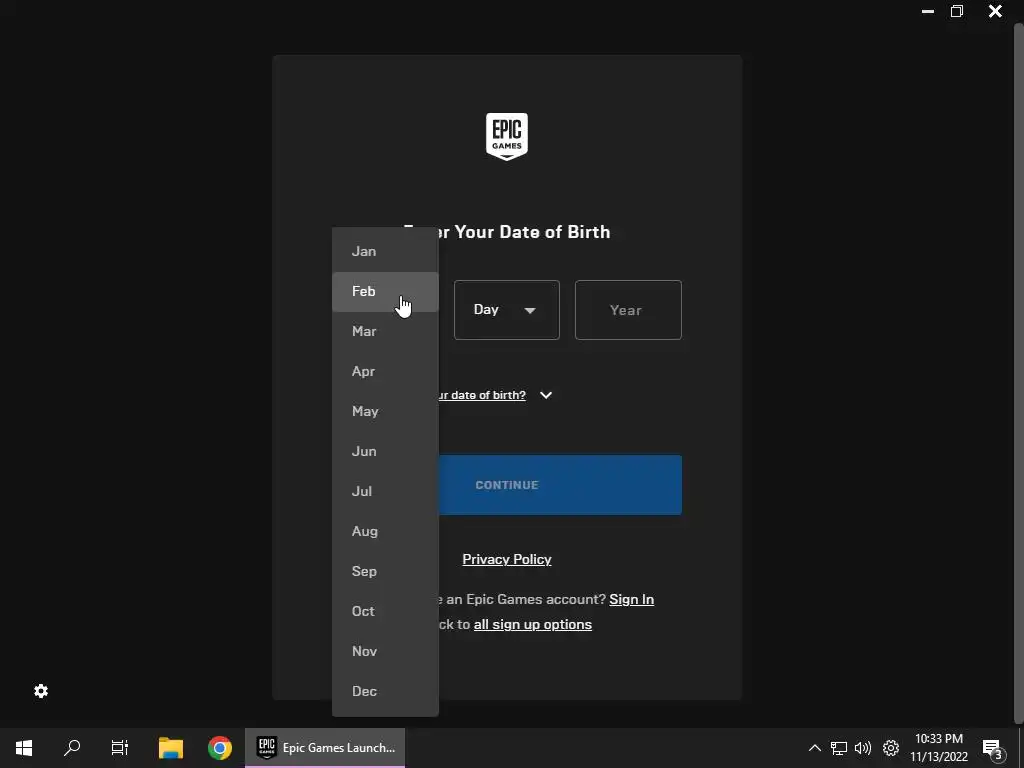Launch File Explorer from taskbar
1024x768 pixels.
[171, 748]
